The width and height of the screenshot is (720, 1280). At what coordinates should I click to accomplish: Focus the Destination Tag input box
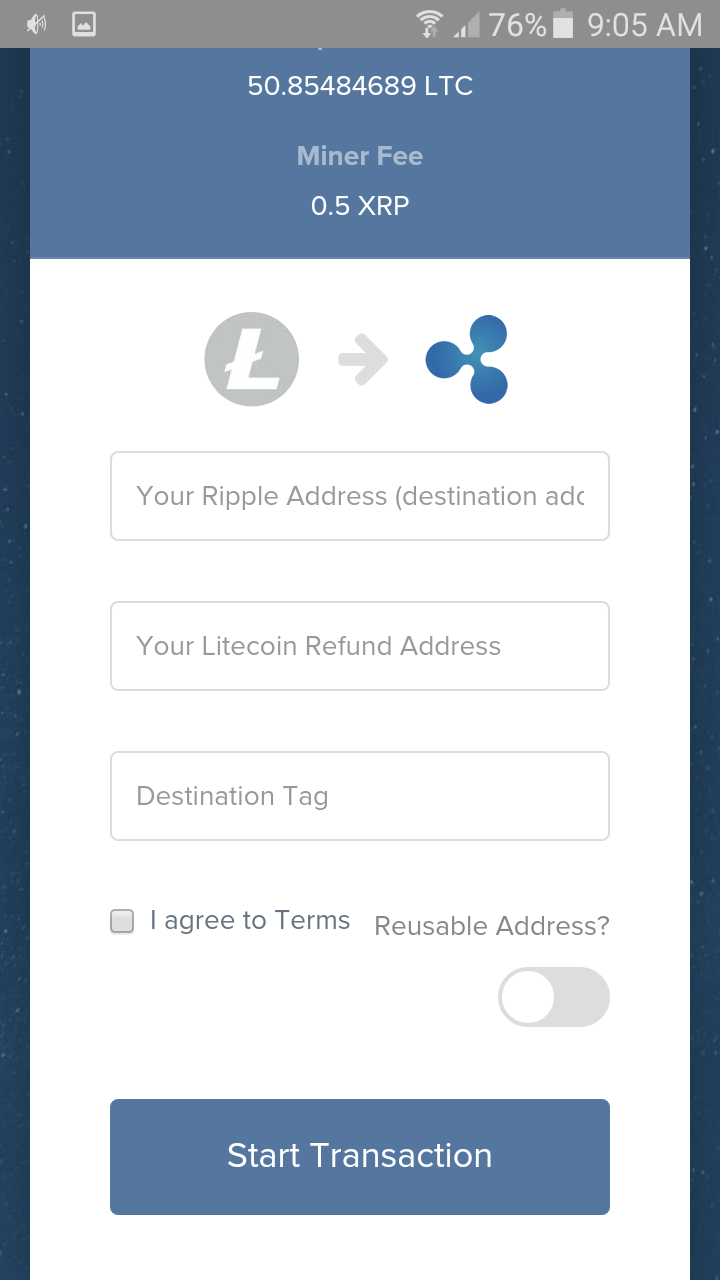pos(360,796)
